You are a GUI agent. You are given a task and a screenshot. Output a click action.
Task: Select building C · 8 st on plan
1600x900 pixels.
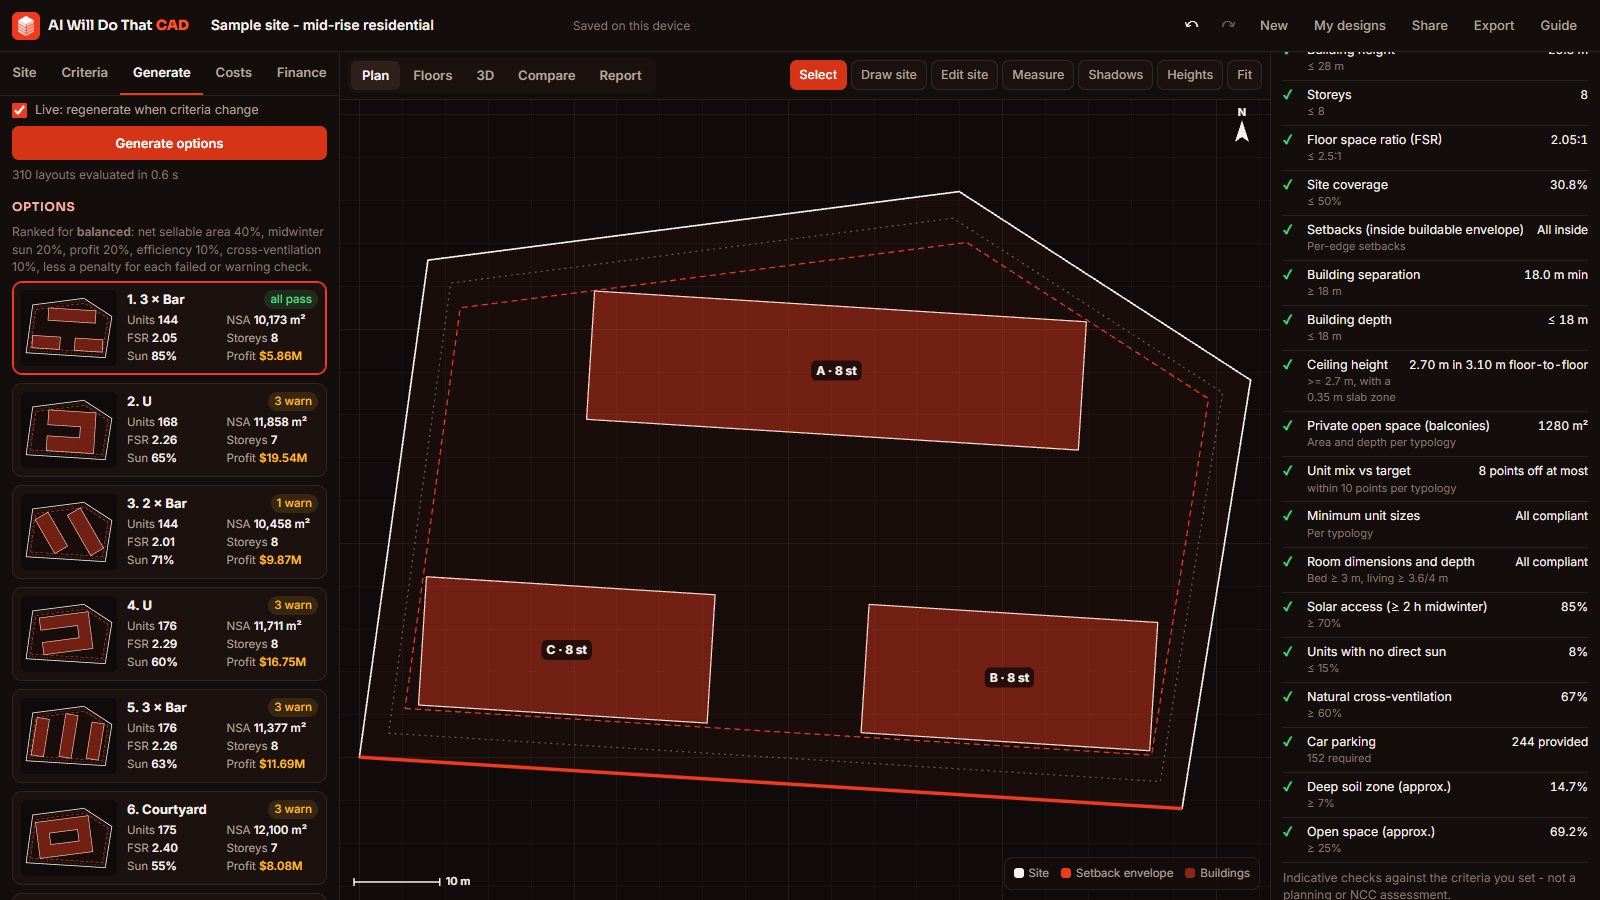tap(566, 649)
